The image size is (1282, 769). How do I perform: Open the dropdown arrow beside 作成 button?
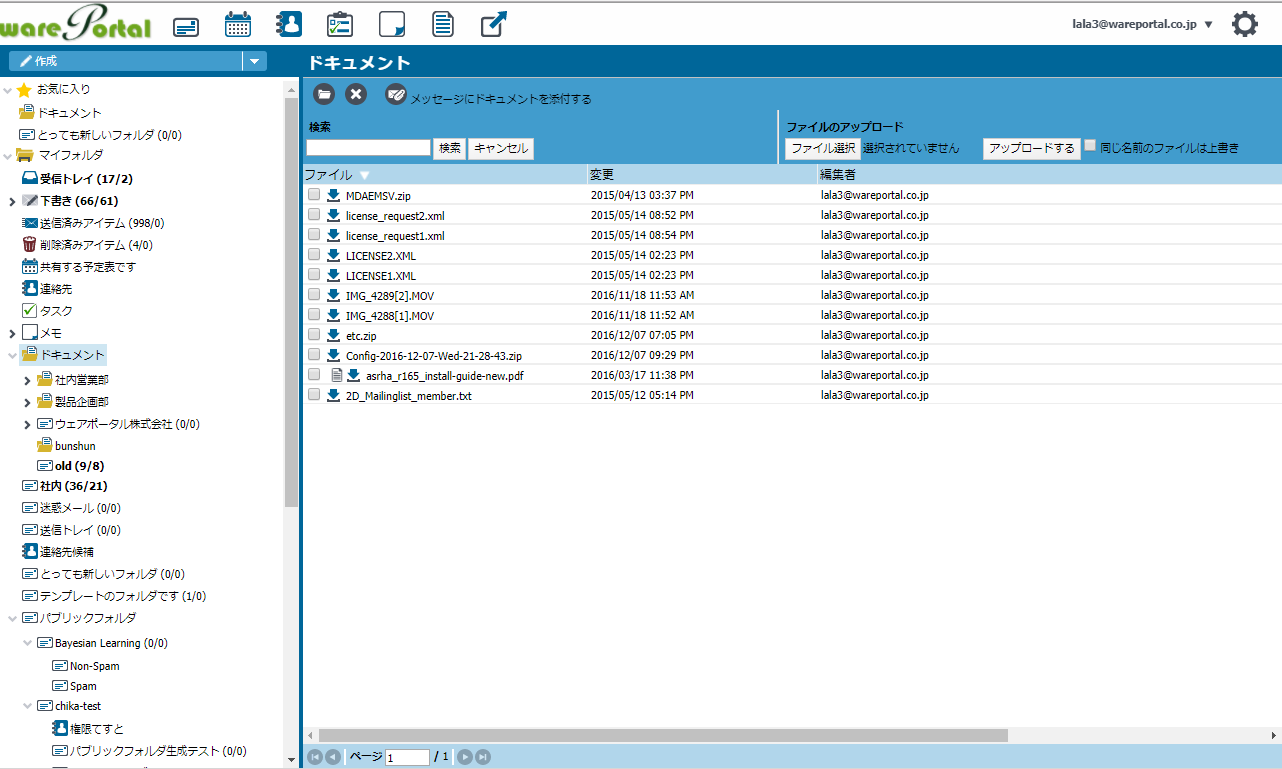pos(254,61)
